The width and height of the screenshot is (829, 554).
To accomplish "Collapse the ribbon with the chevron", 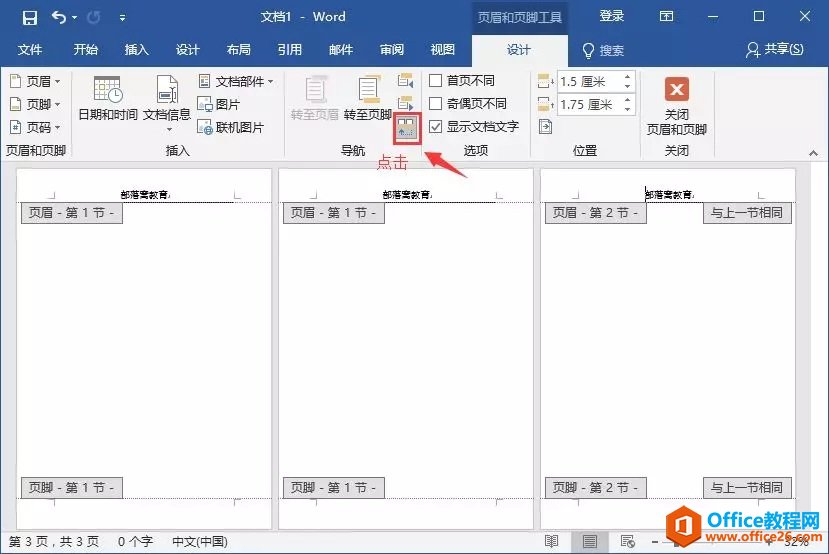I will (813, 153).
